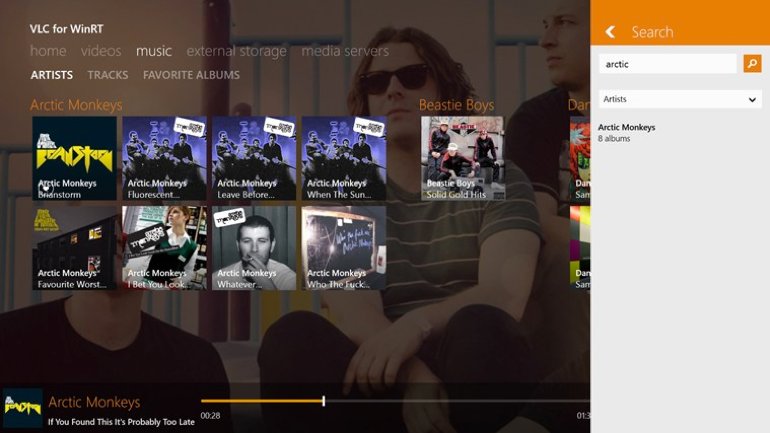Click the Beastie Boys artist heading
This screenshot has height=433, width=770.
(456, 105)
